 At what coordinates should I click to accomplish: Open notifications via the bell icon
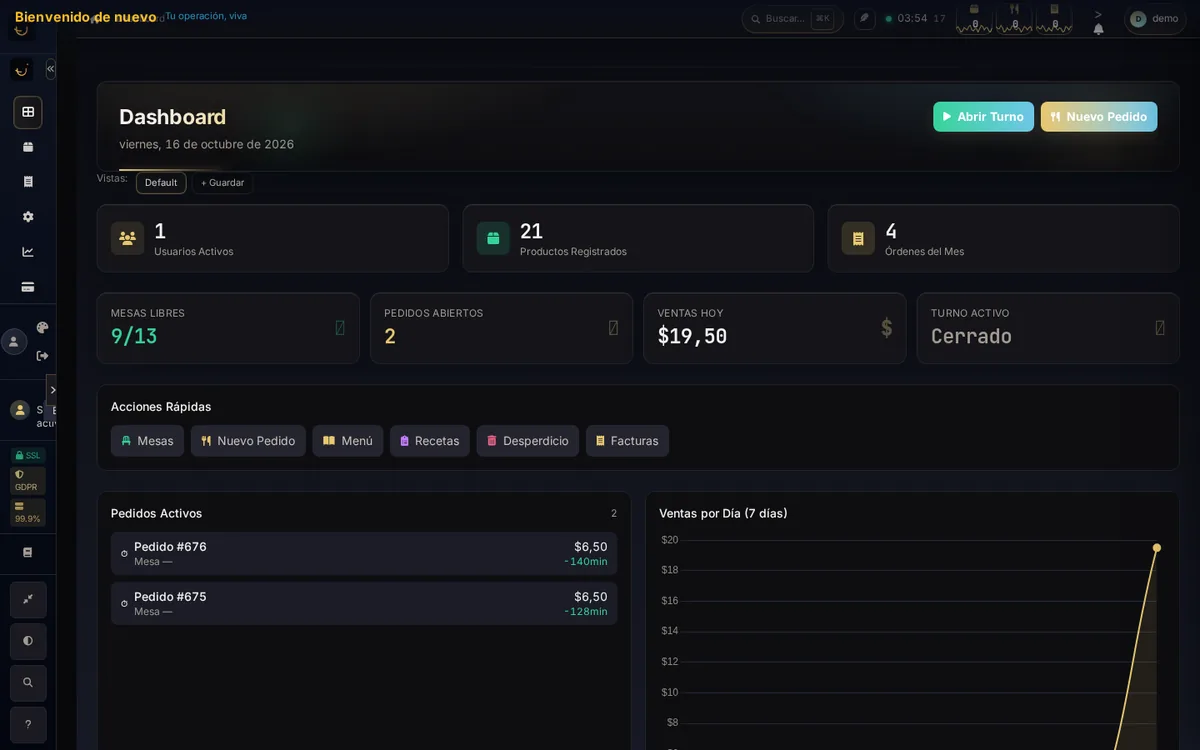click(1098, 29)
